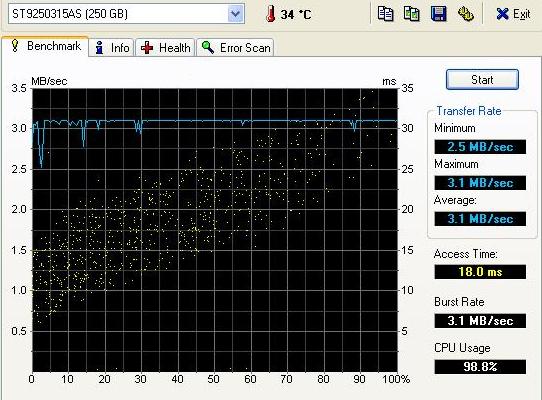Open the options gear icon

coord(465,14)
